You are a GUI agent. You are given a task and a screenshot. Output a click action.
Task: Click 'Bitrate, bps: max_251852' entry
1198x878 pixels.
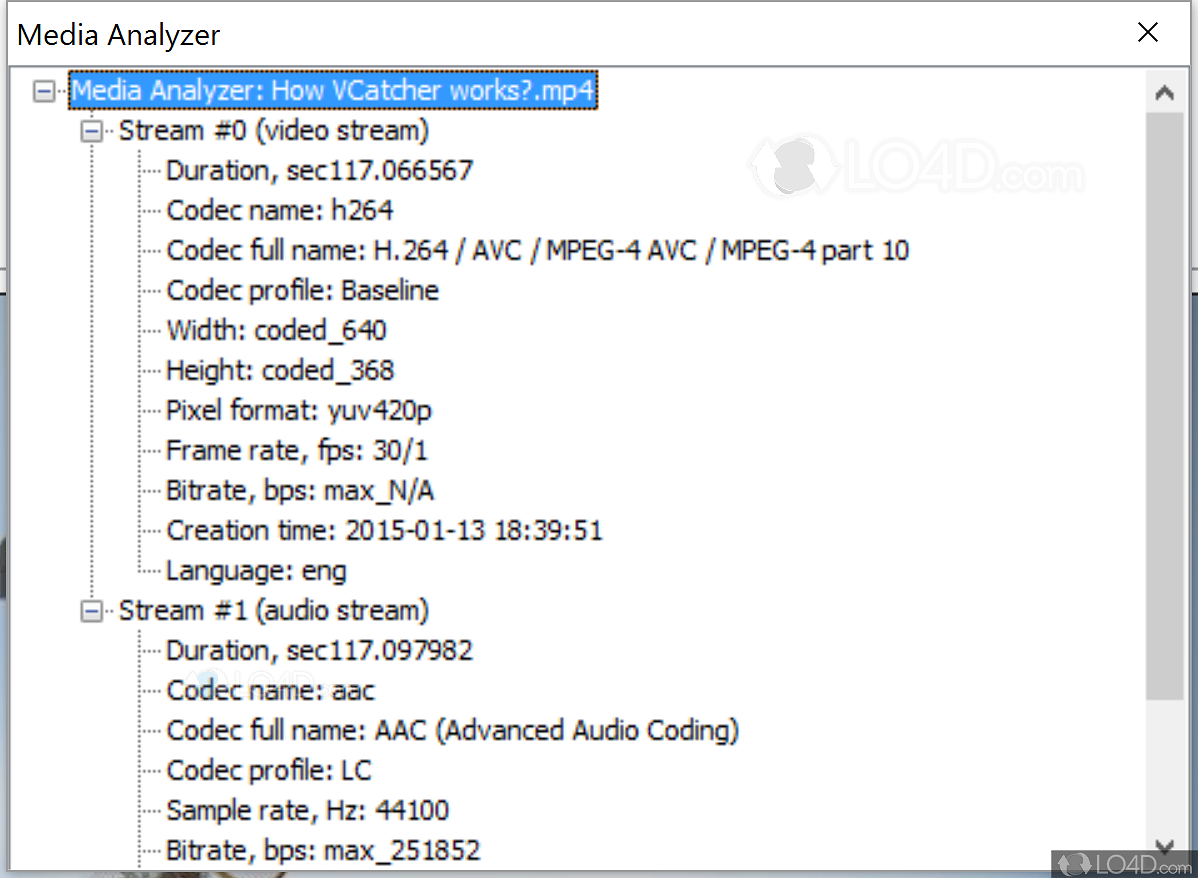click(x=322, y=850)
